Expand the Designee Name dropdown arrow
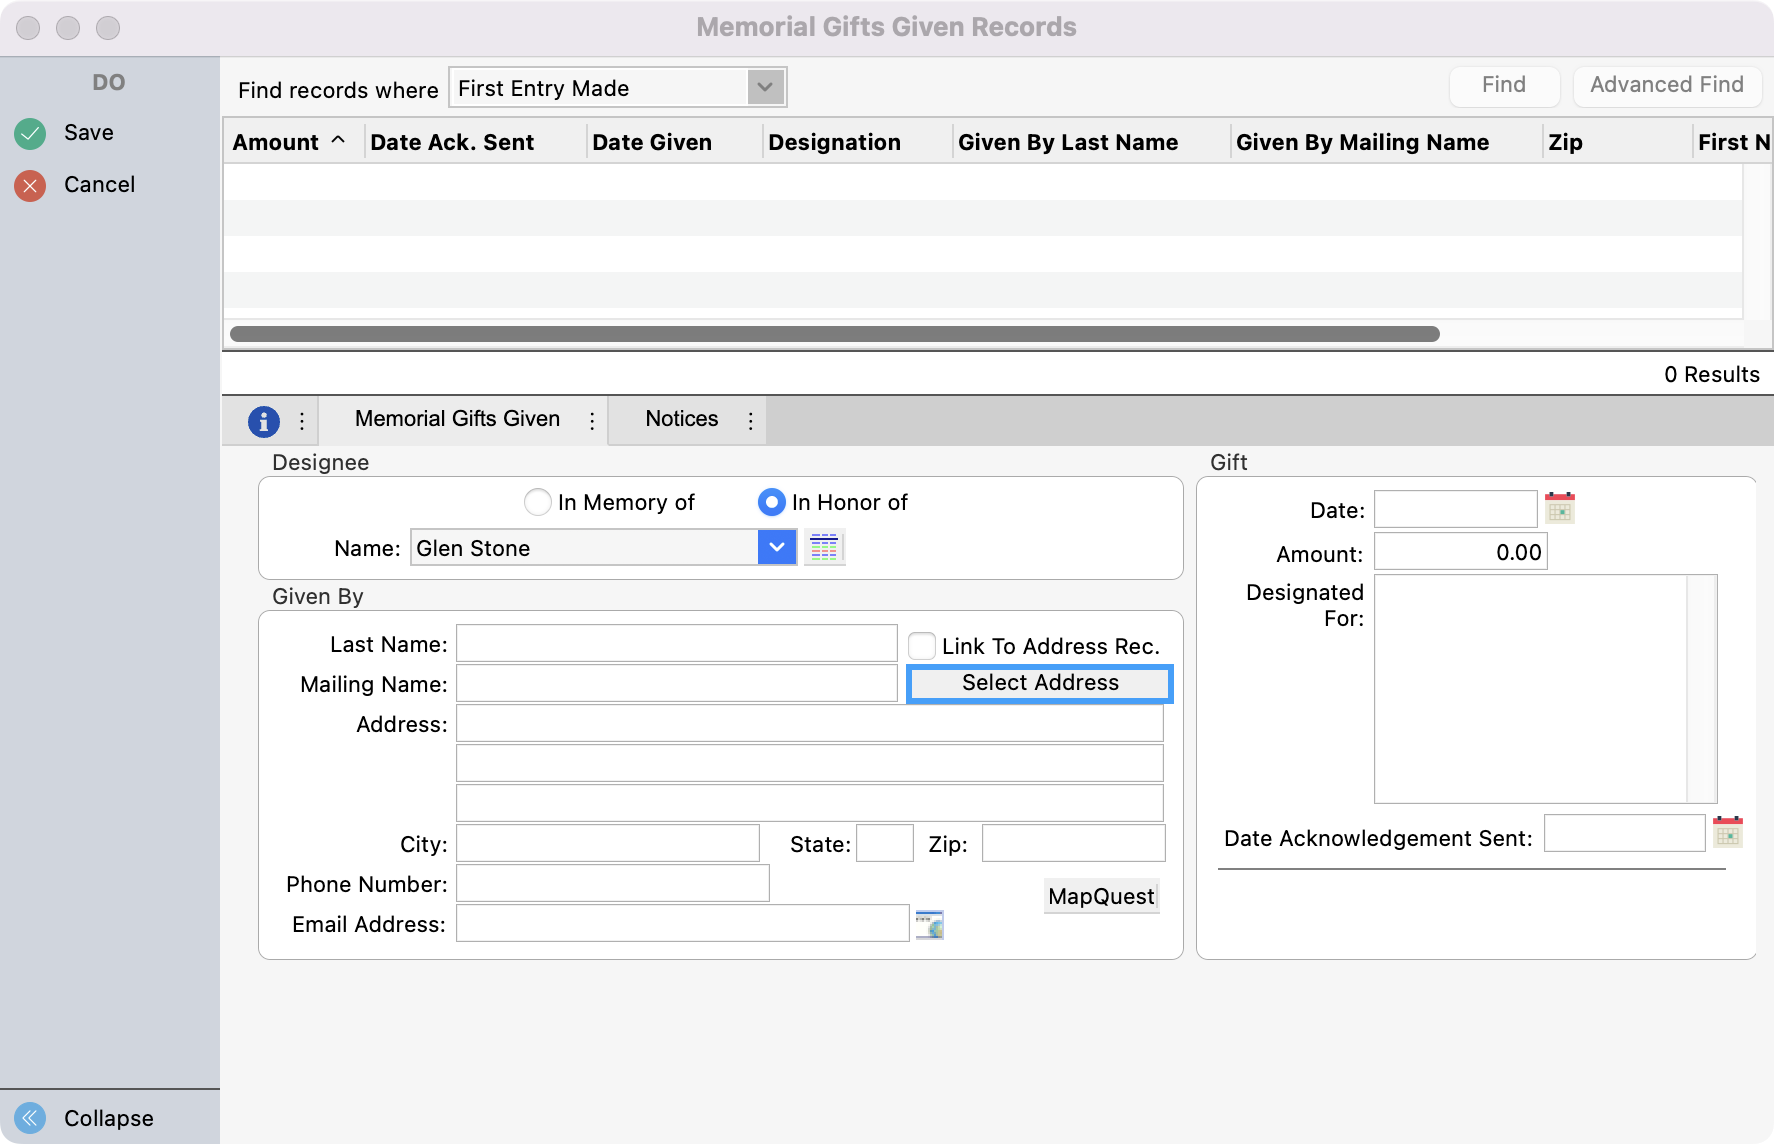1774x1144 pixels. click(x=777, y=548)
